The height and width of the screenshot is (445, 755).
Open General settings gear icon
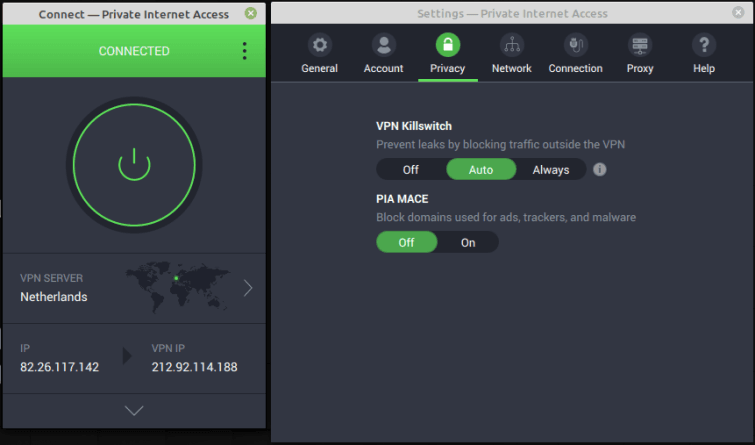pyautogui.click(x=319, y=45)
